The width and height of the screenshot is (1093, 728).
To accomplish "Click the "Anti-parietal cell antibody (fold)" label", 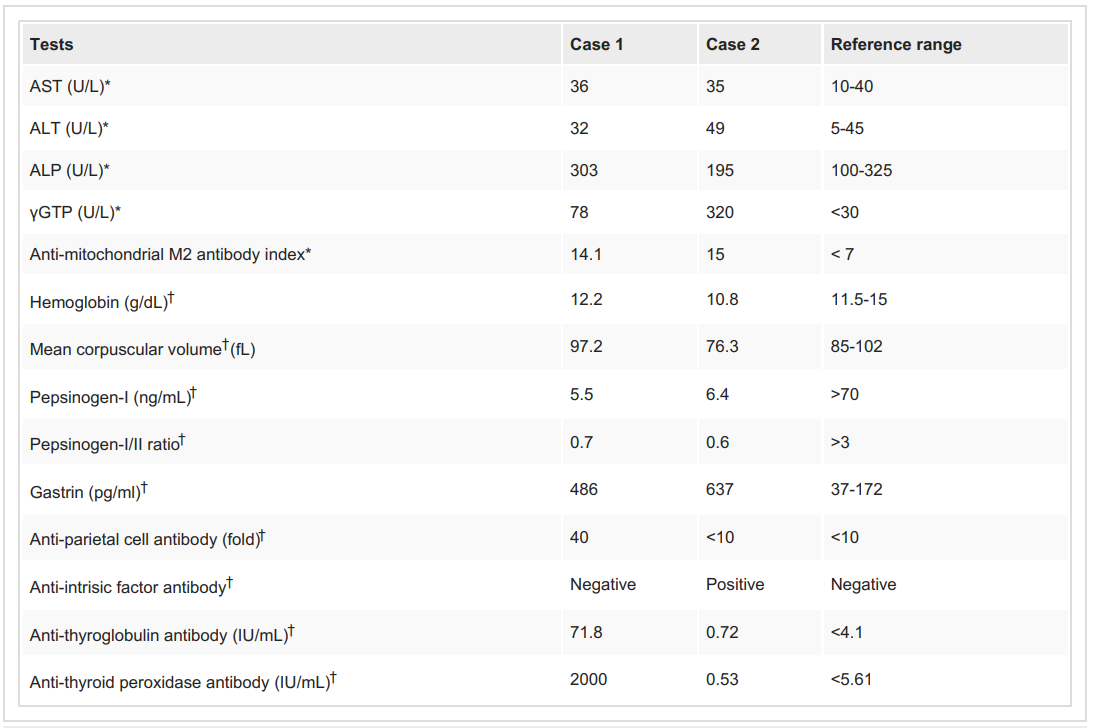I will pos(147,539).
